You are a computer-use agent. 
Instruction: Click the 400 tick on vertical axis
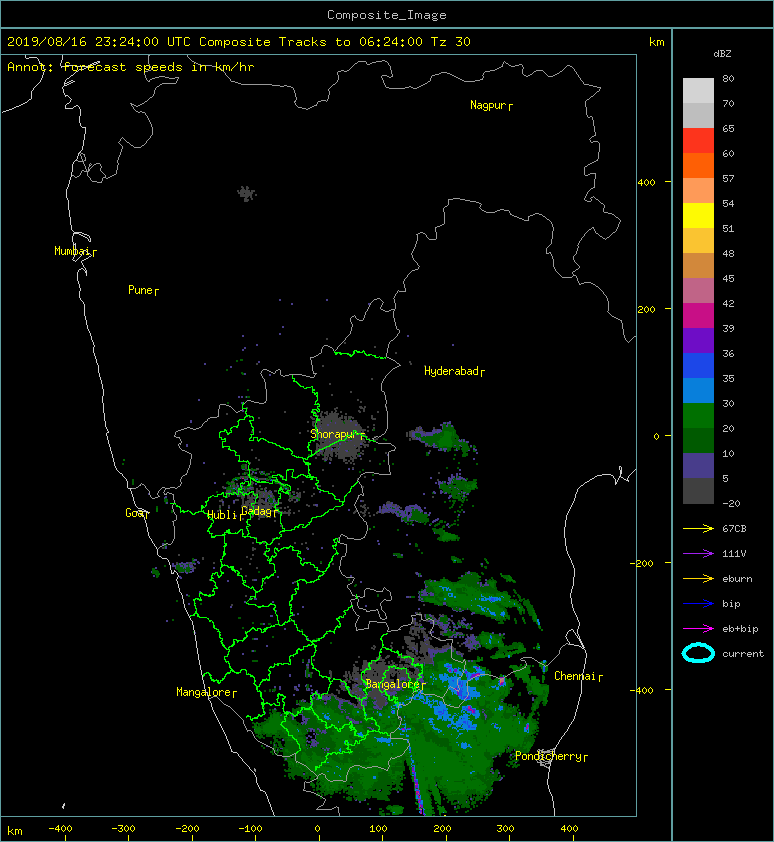646,183
